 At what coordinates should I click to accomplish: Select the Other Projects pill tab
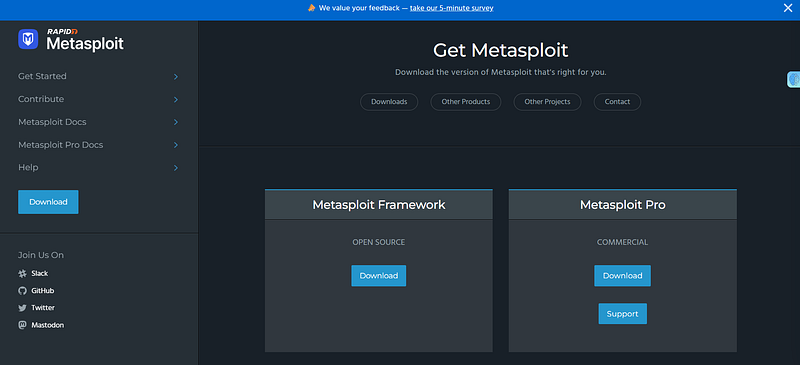pos(547,102)
